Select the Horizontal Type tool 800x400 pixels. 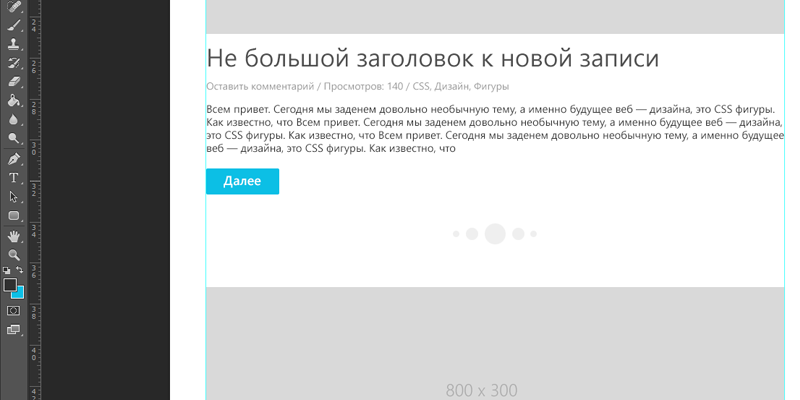(x=14, y=178)
